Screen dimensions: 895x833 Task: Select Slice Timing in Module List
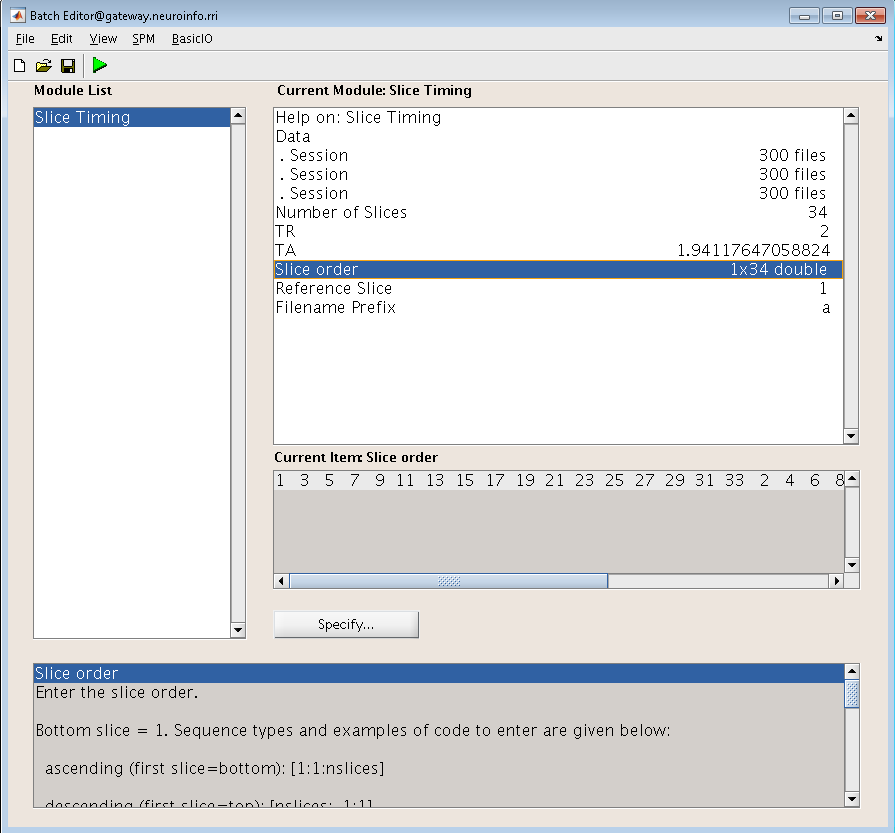tap(132, 117)
